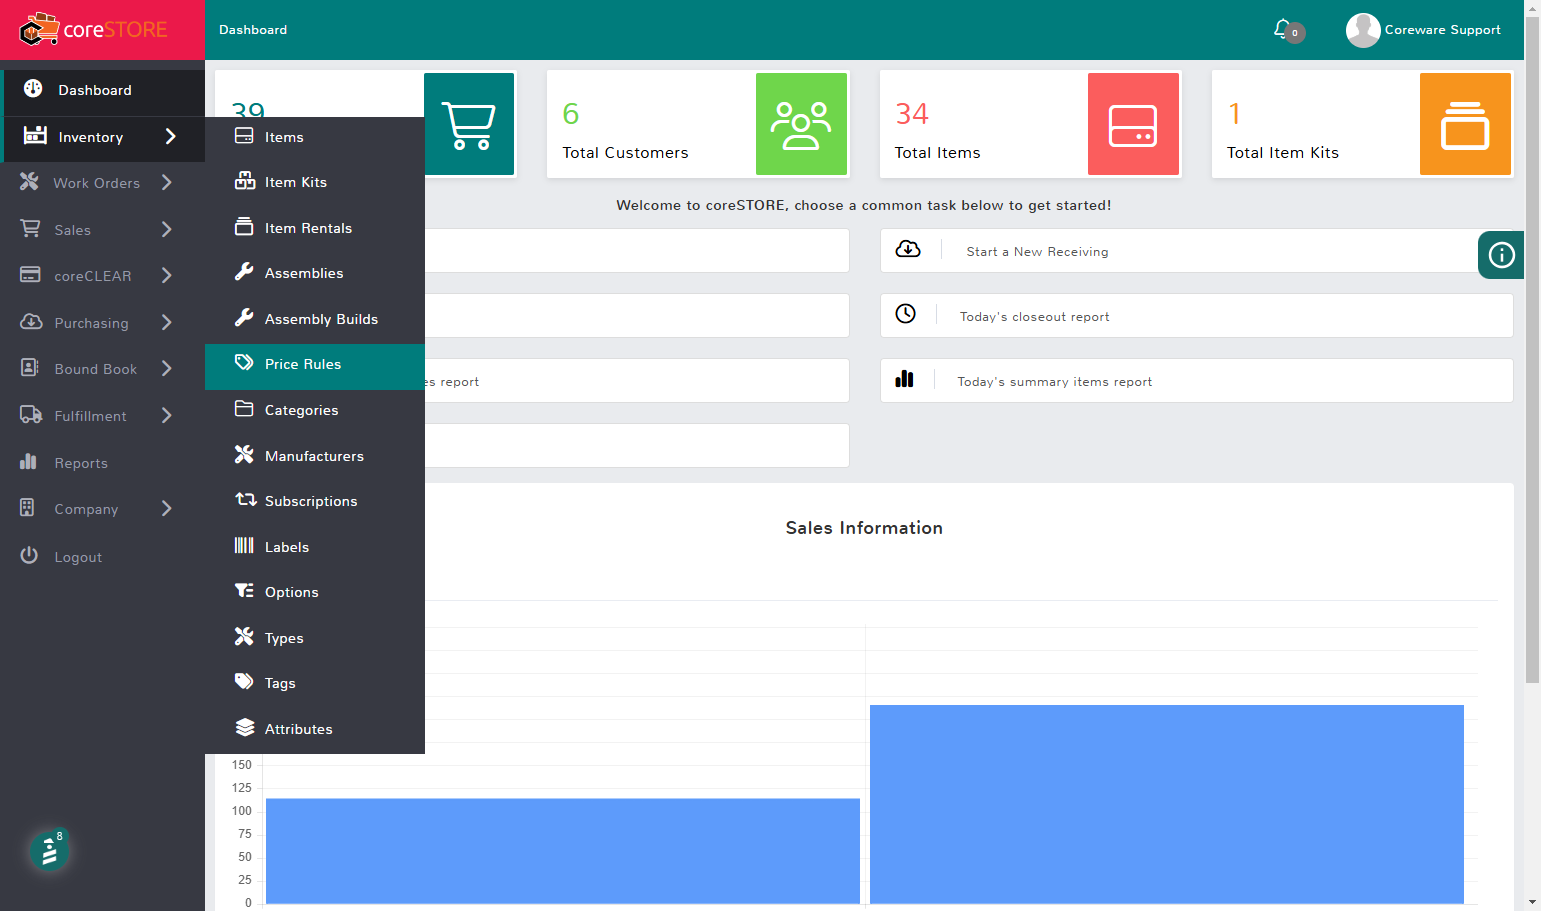The height and width of the screenshot is (911, 1541).
Task: Expand the Sales menu chevron
Action: (x=167, y=229)
